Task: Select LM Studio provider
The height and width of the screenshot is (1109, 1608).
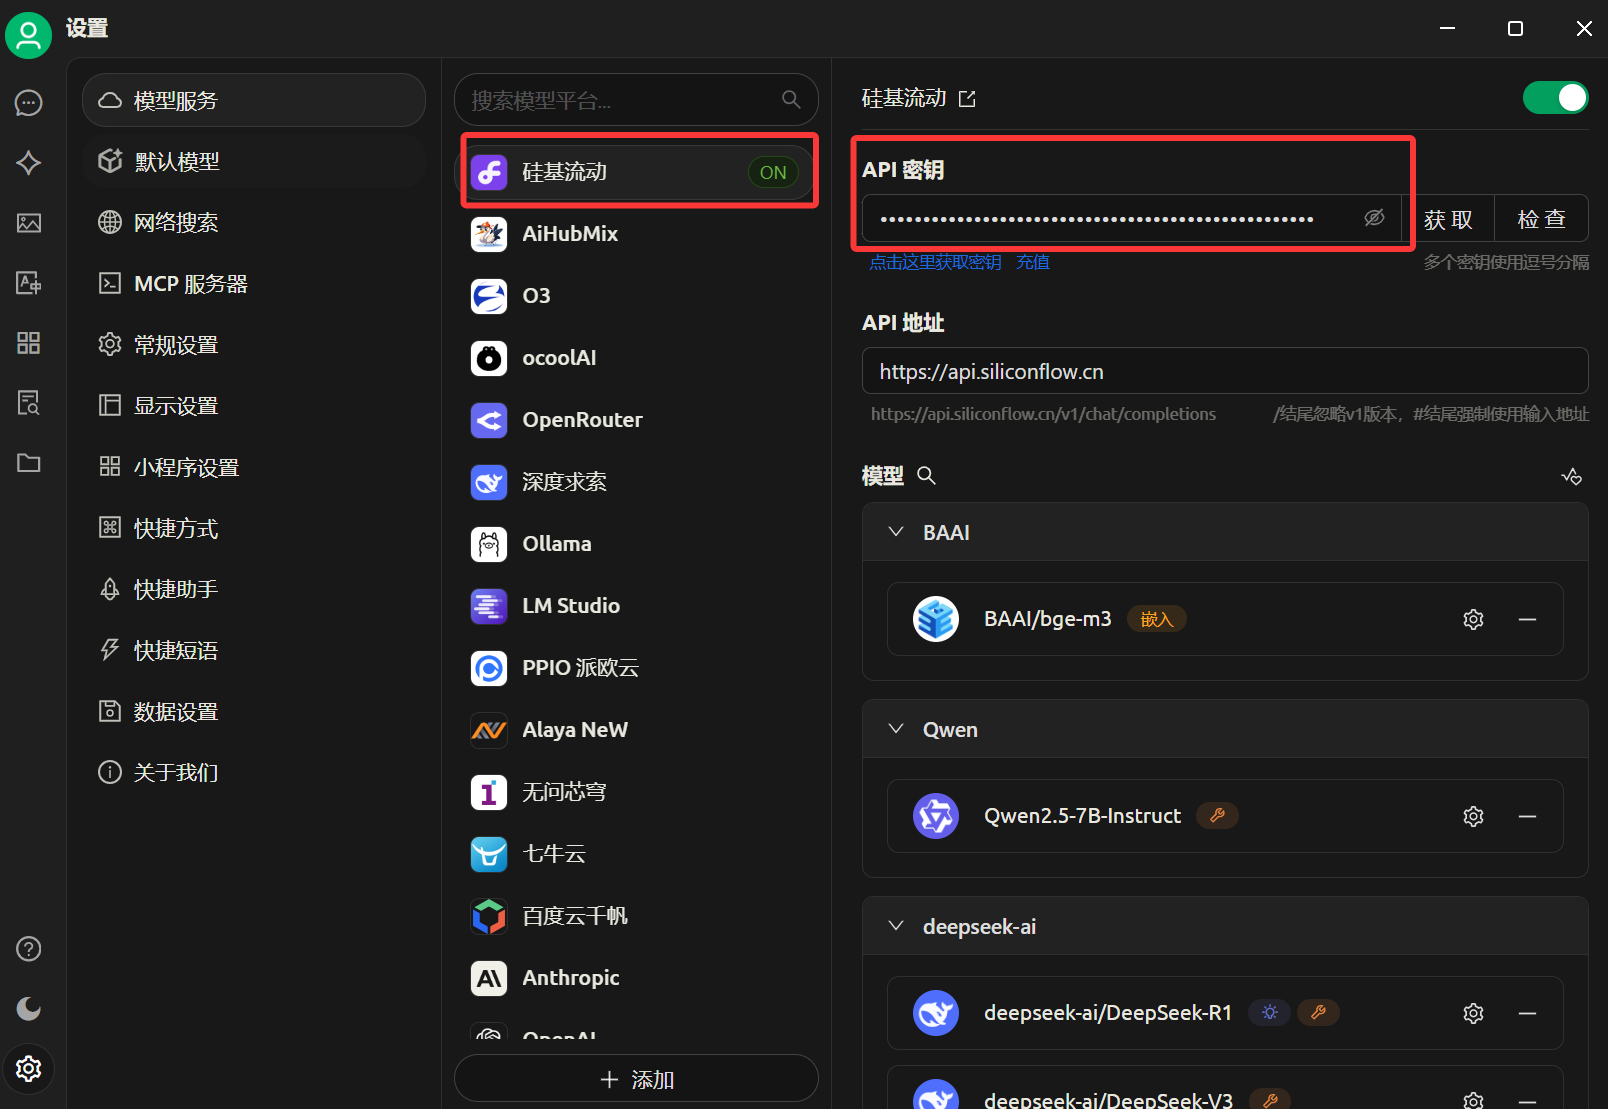Action: coord(636,606)
